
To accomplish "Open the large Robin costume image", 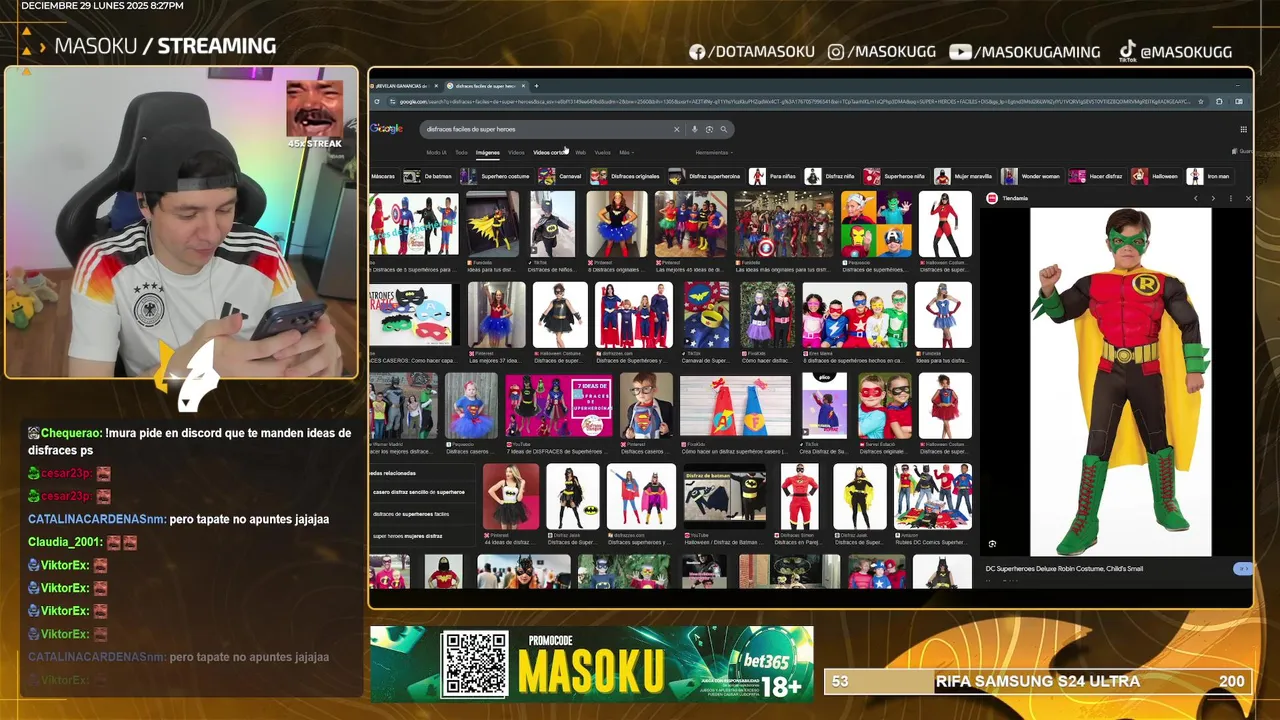I will [1120, 382].
